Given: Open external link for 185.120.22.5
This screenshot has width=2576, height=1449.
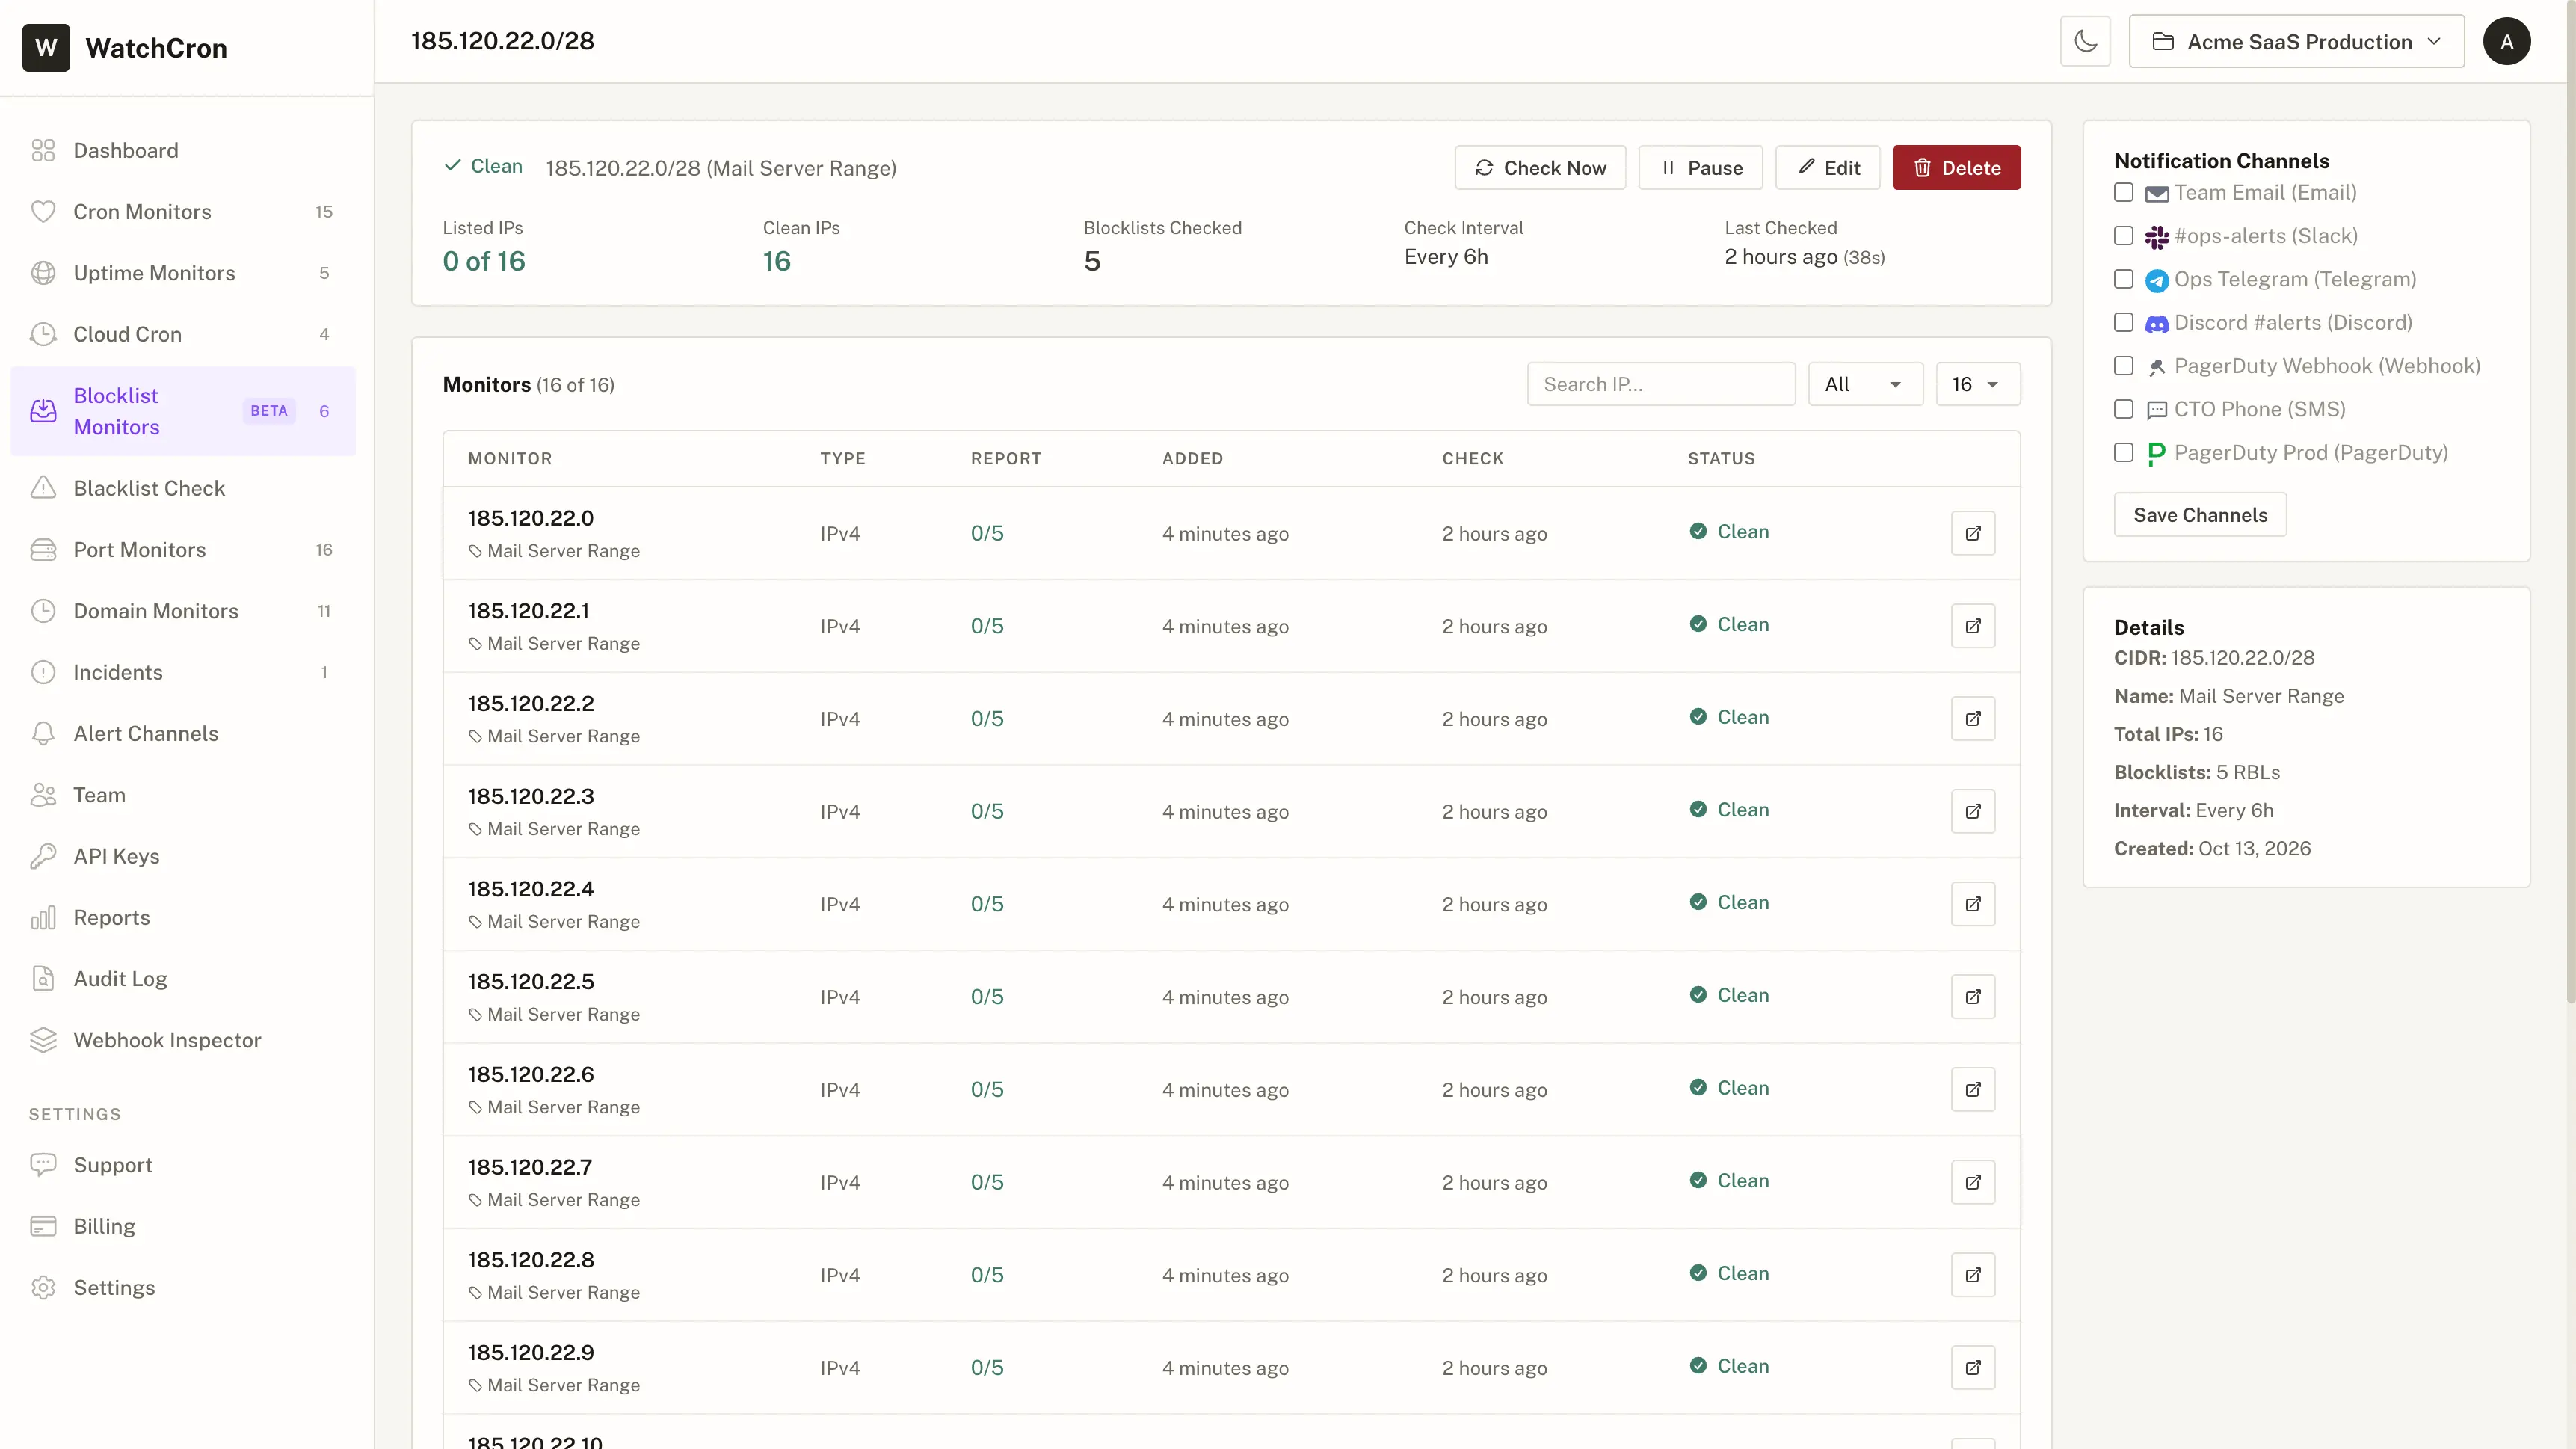Looking at the screenshot, I should click(x=1973, y=997).
